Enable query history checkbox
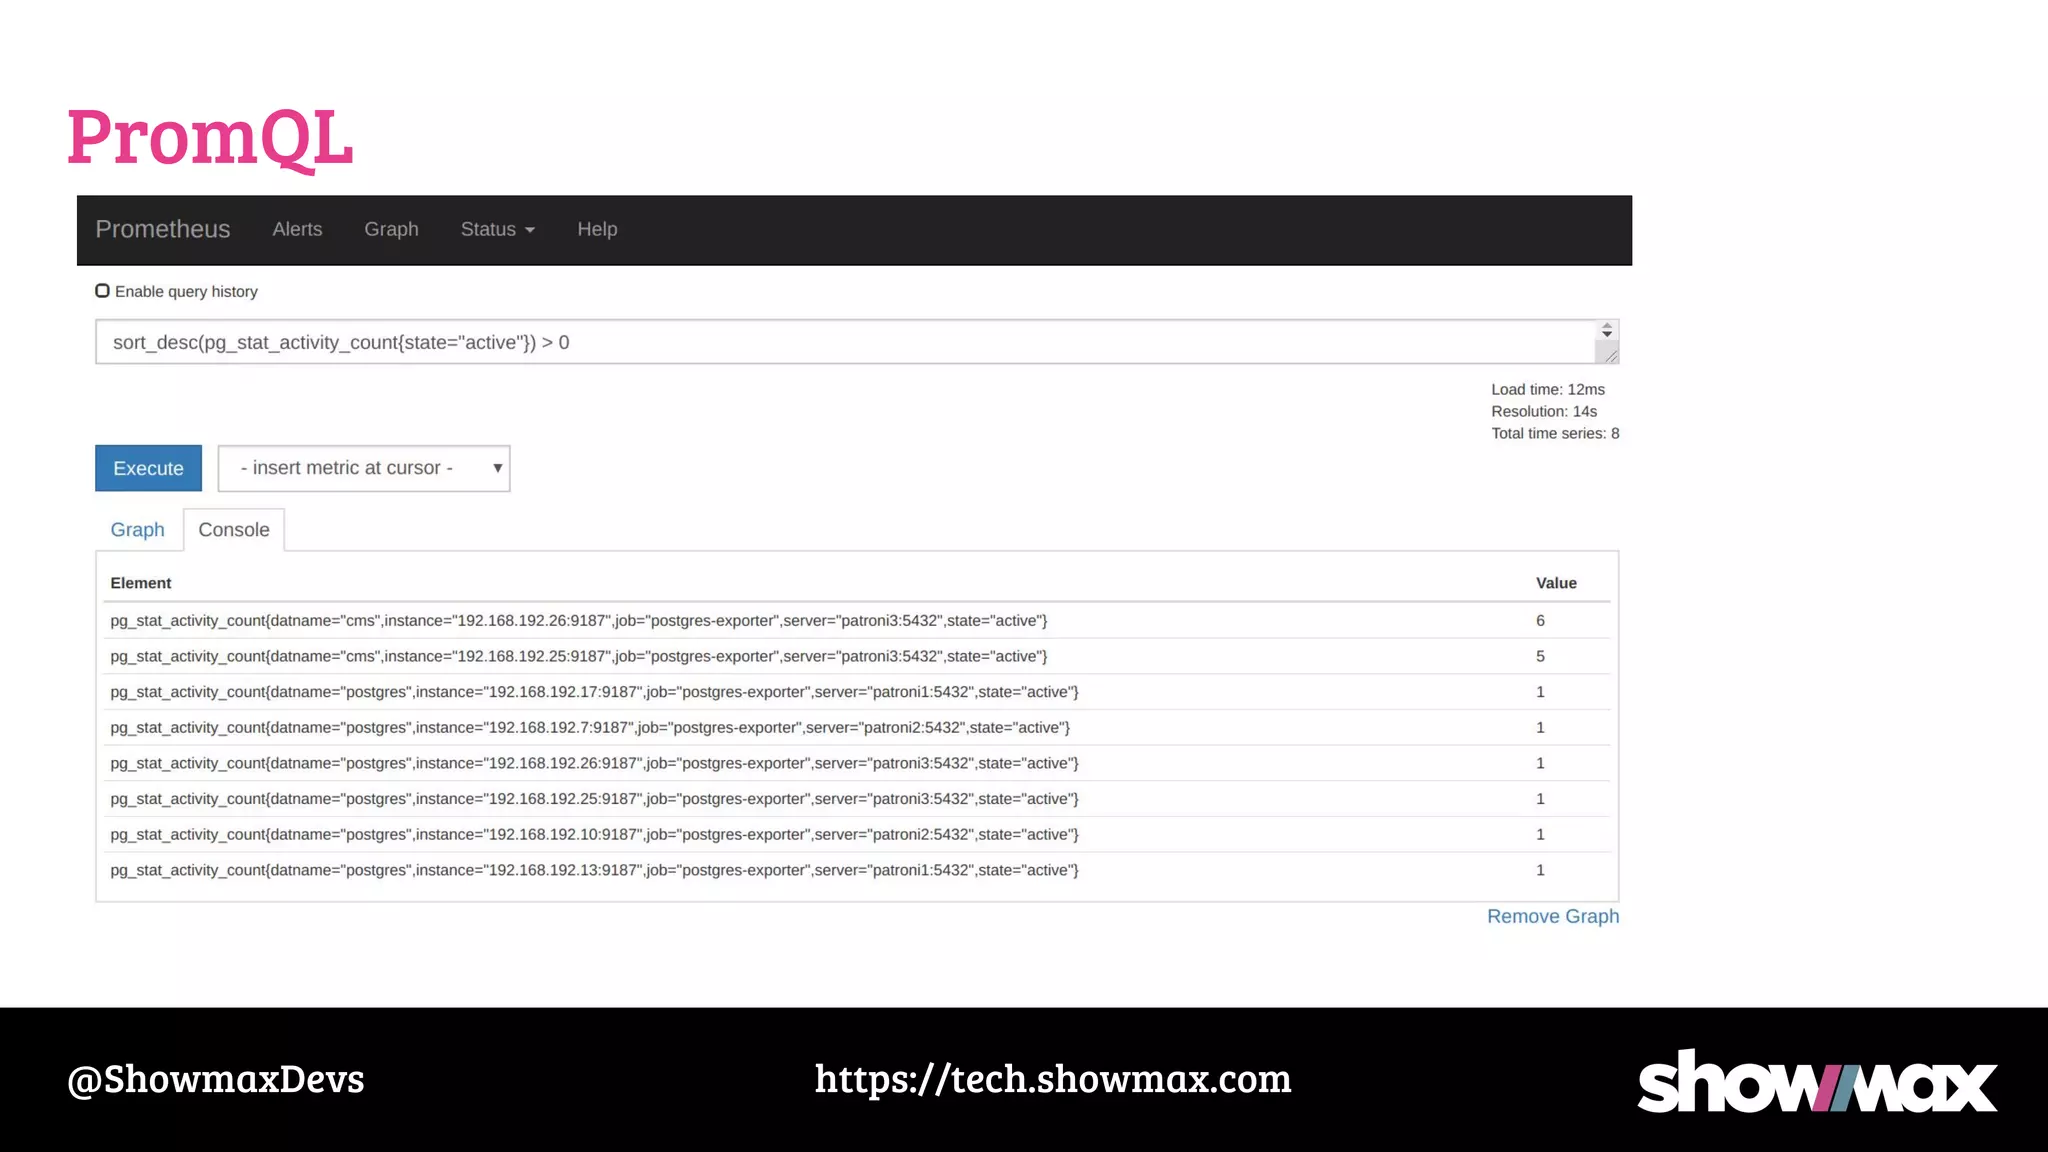2048x1152 pixels. pyautogui.click(x=102, y=291)
